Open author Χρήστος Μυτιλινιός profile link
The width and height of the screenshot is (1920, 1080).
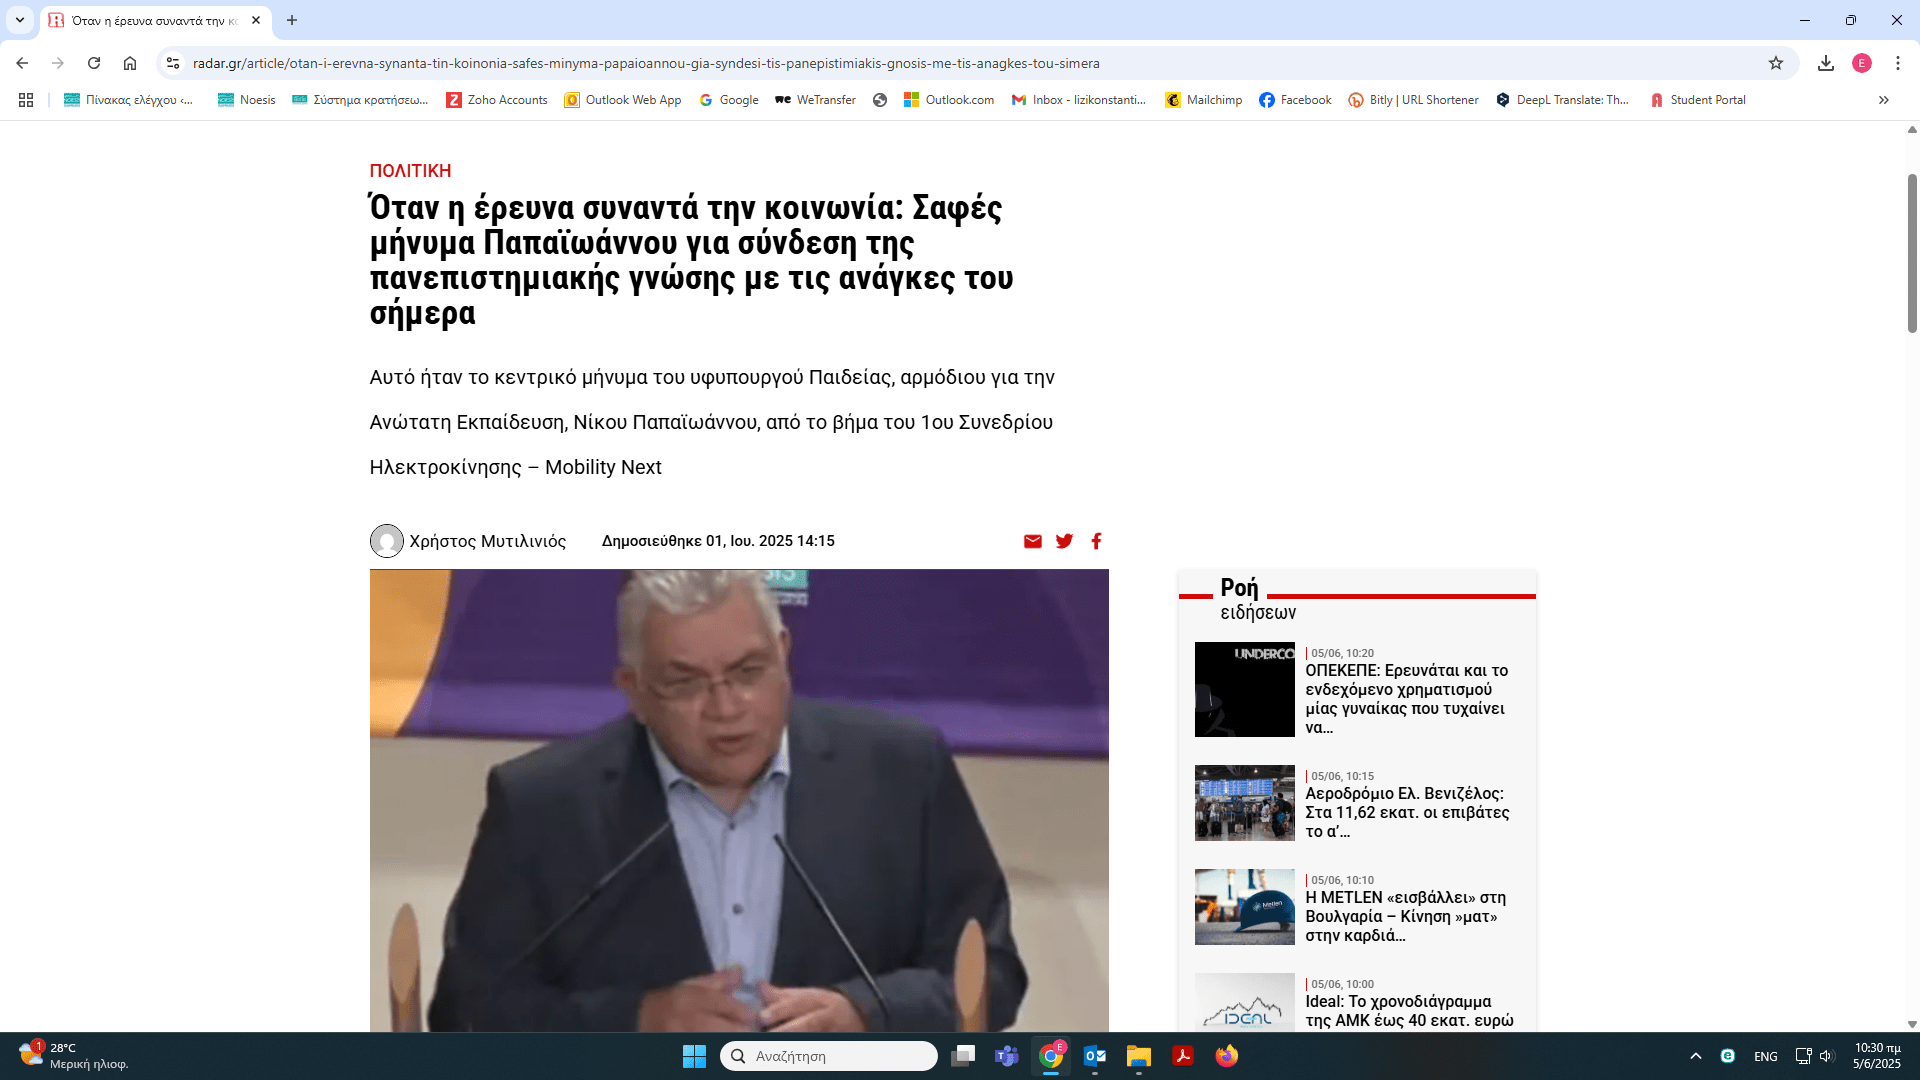click(487, 541)
